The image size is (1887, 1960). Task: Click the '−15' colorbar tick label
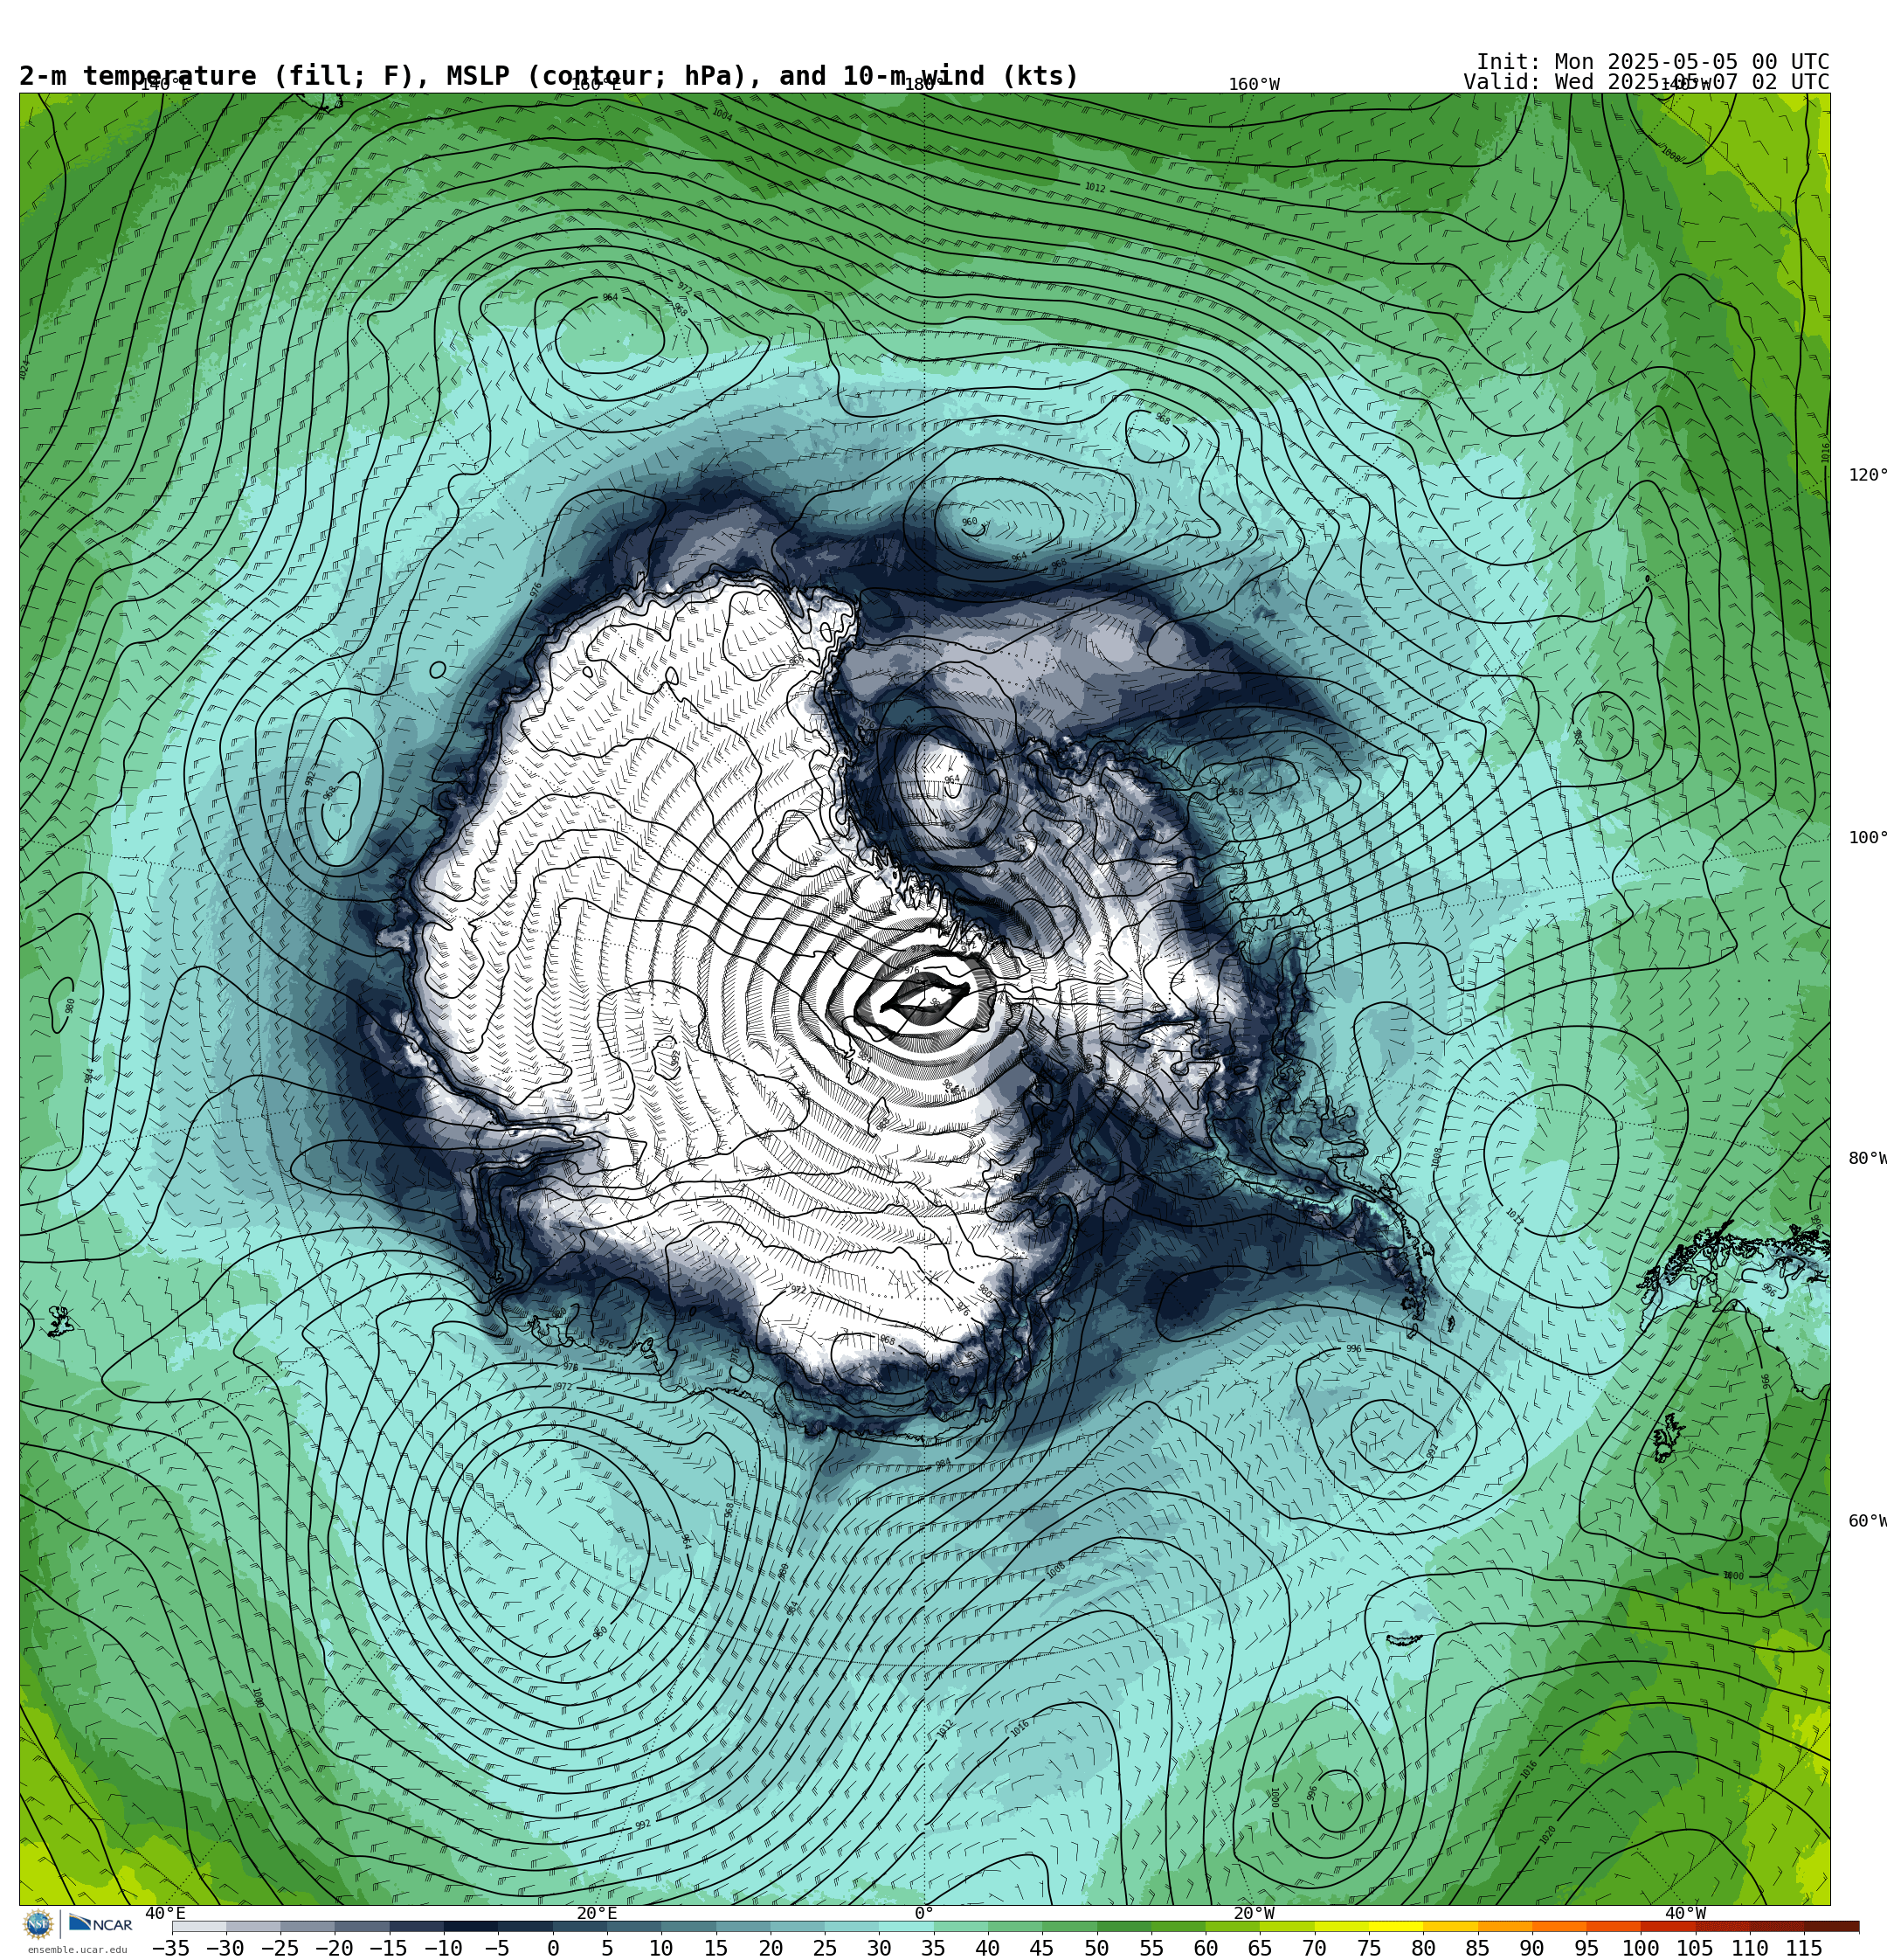388,1948
